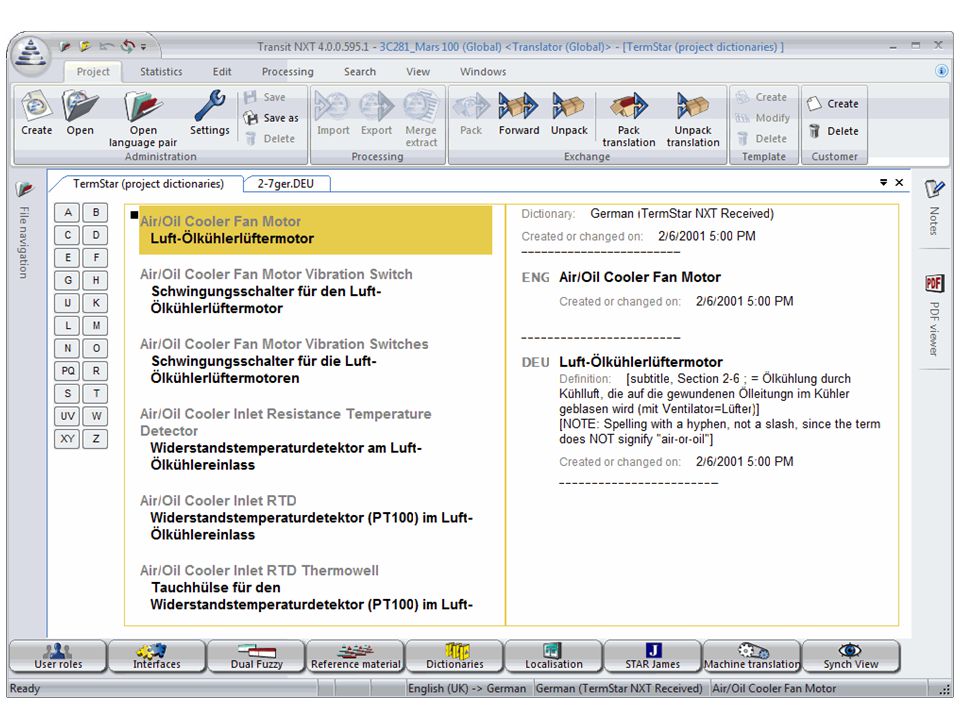This screenshot has height=720, width=960.
Task: Click the help info icon in ribbon
Action: 941,71
